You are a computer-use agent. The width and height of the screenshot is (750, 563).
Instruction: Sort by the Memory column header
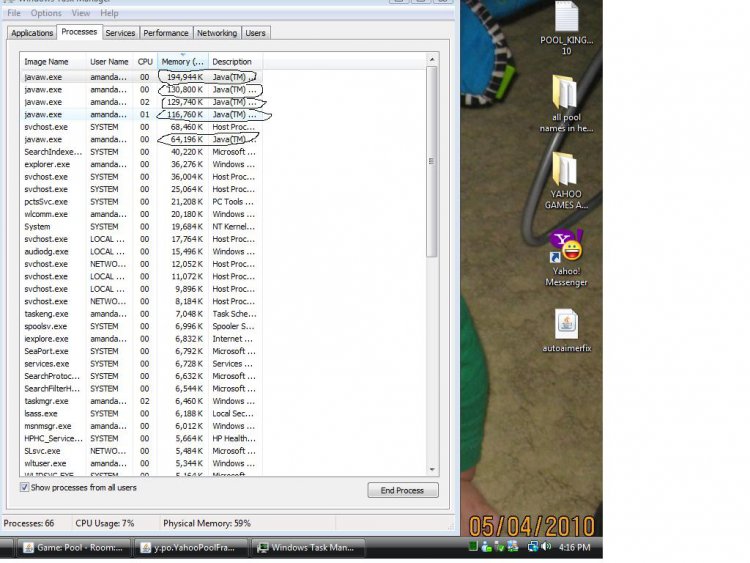click(x=183, y=62)
